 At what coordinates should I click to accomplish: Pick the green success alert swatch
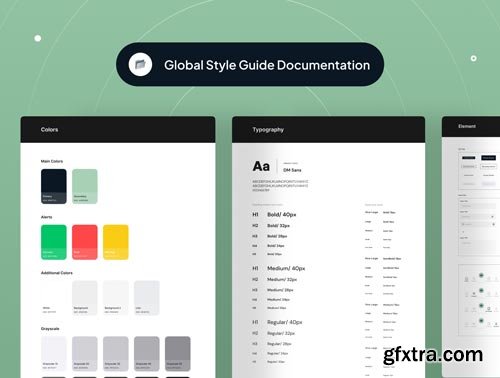click(x=54, y=242)
